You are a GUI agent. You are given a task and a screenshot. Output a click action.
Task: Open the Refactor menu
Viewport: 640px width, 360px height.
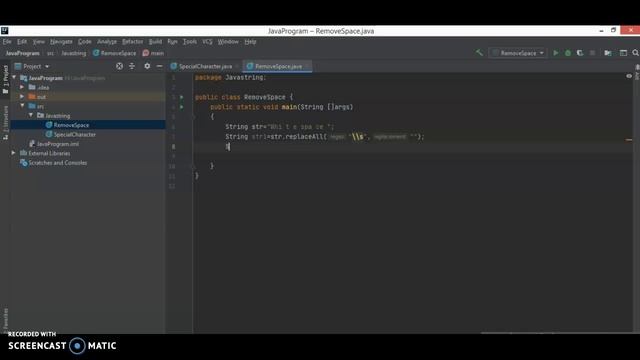[133, 42]
